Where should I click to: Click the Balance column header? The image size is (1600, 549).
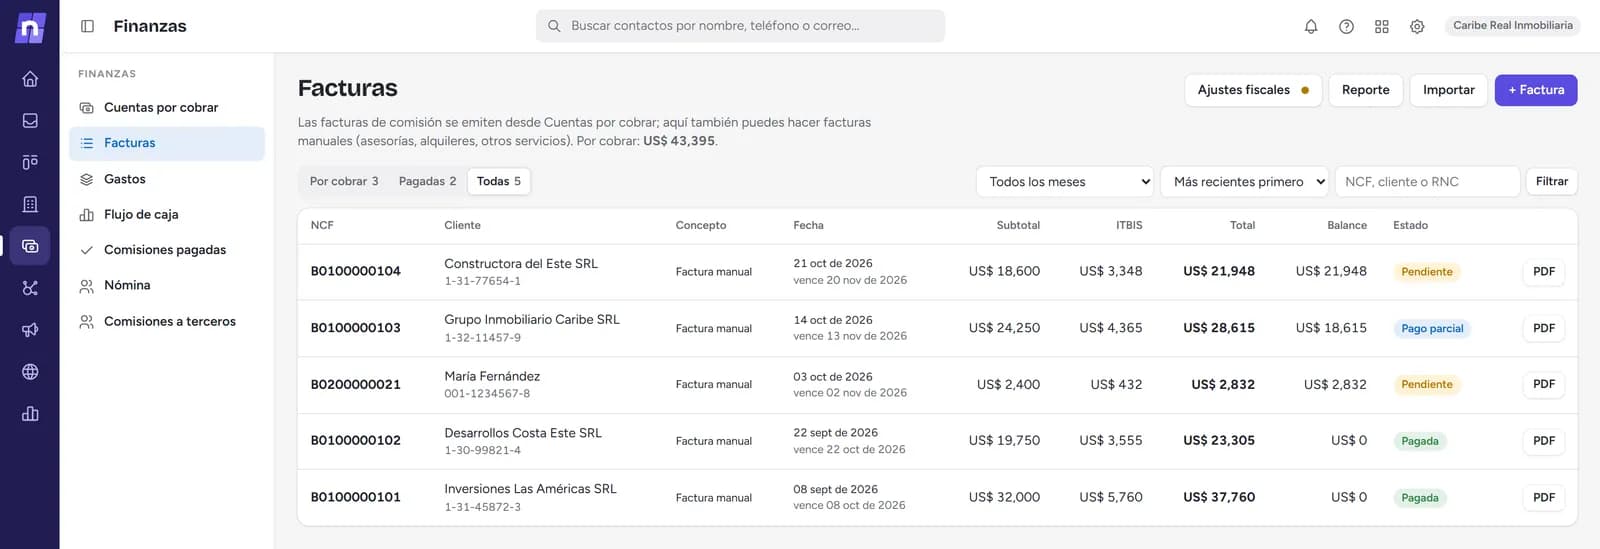pyautogui.click(x=1346, y=226)
